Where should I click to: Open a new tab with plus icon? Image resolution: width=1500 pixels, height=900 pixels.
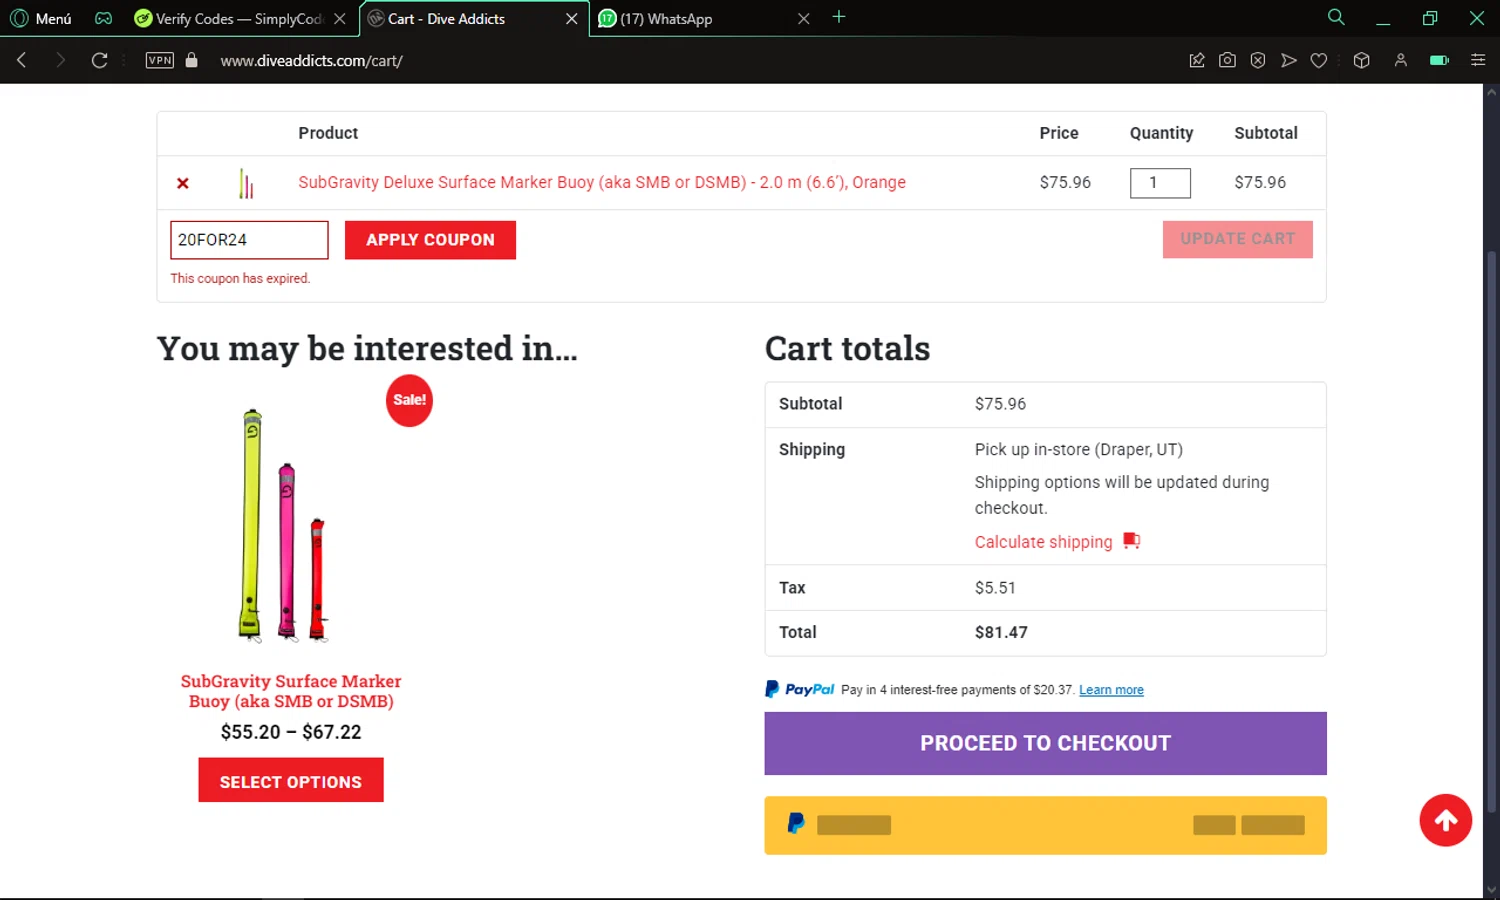(x=839, y=17)
